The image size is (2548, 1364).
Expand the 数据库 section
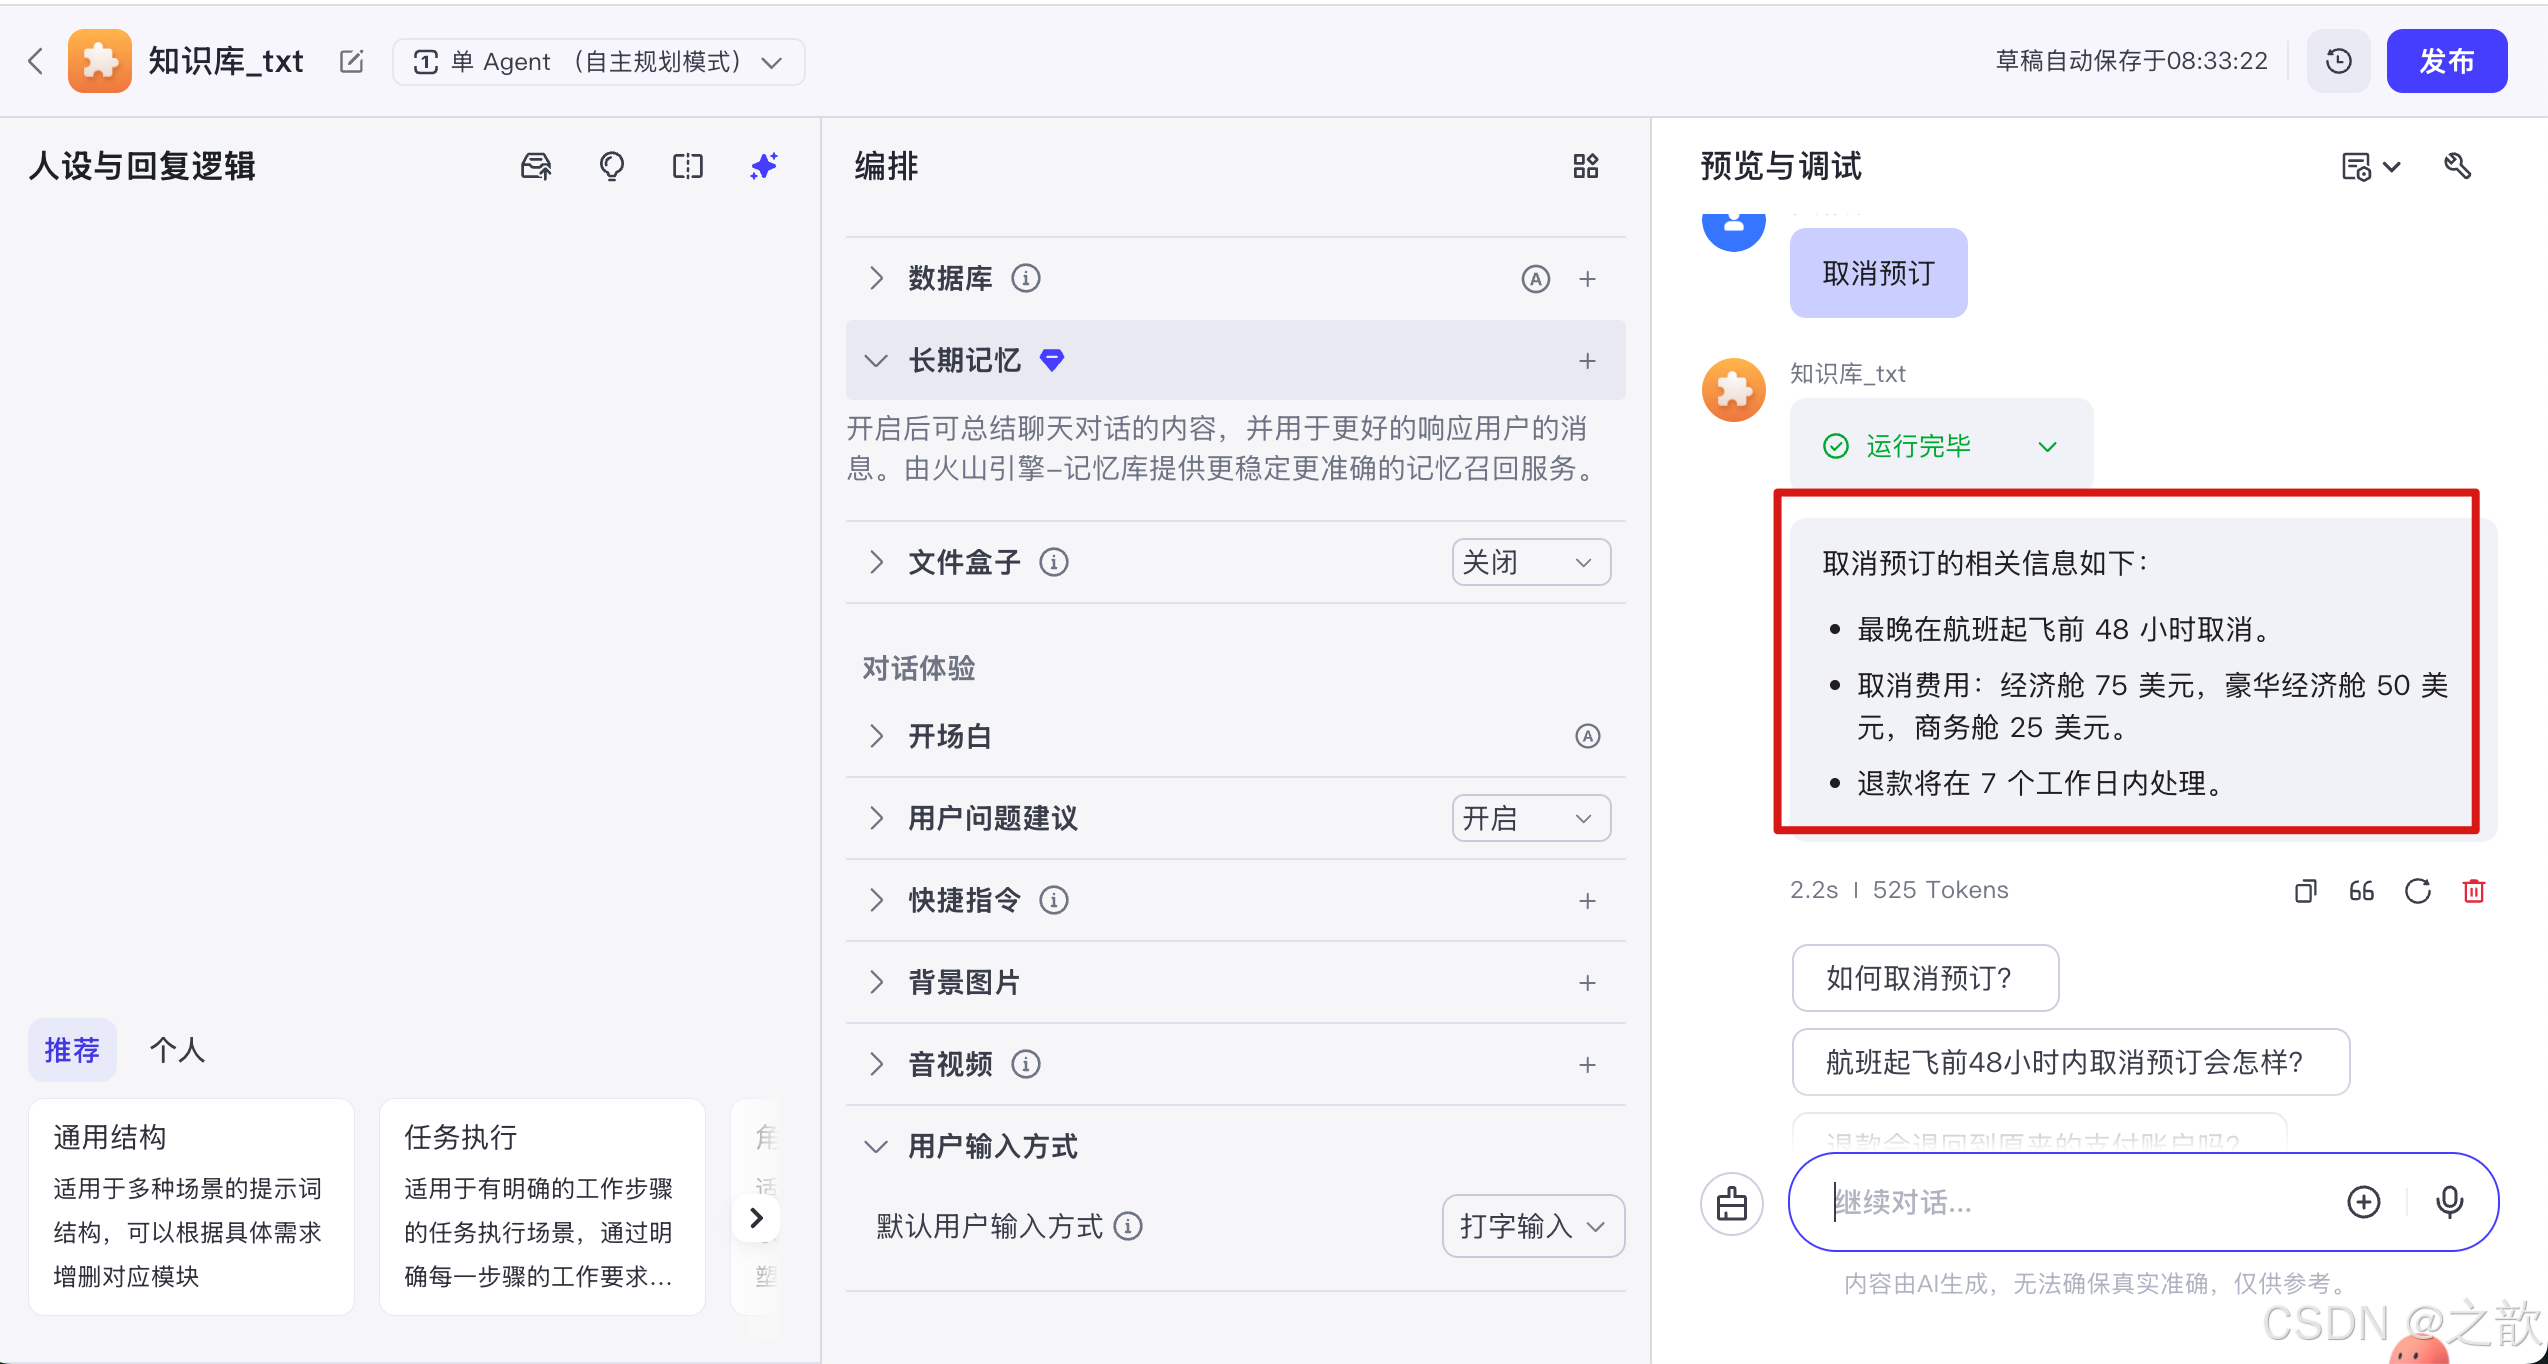pyautogui.click(x=876, y=278)
